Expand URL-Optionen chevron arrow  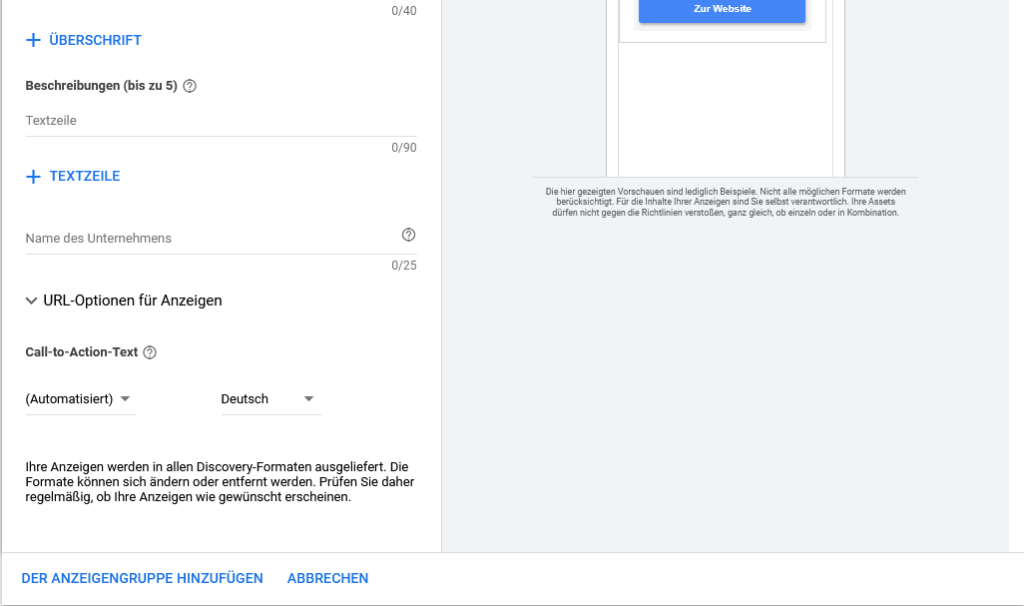click(31, 300)
